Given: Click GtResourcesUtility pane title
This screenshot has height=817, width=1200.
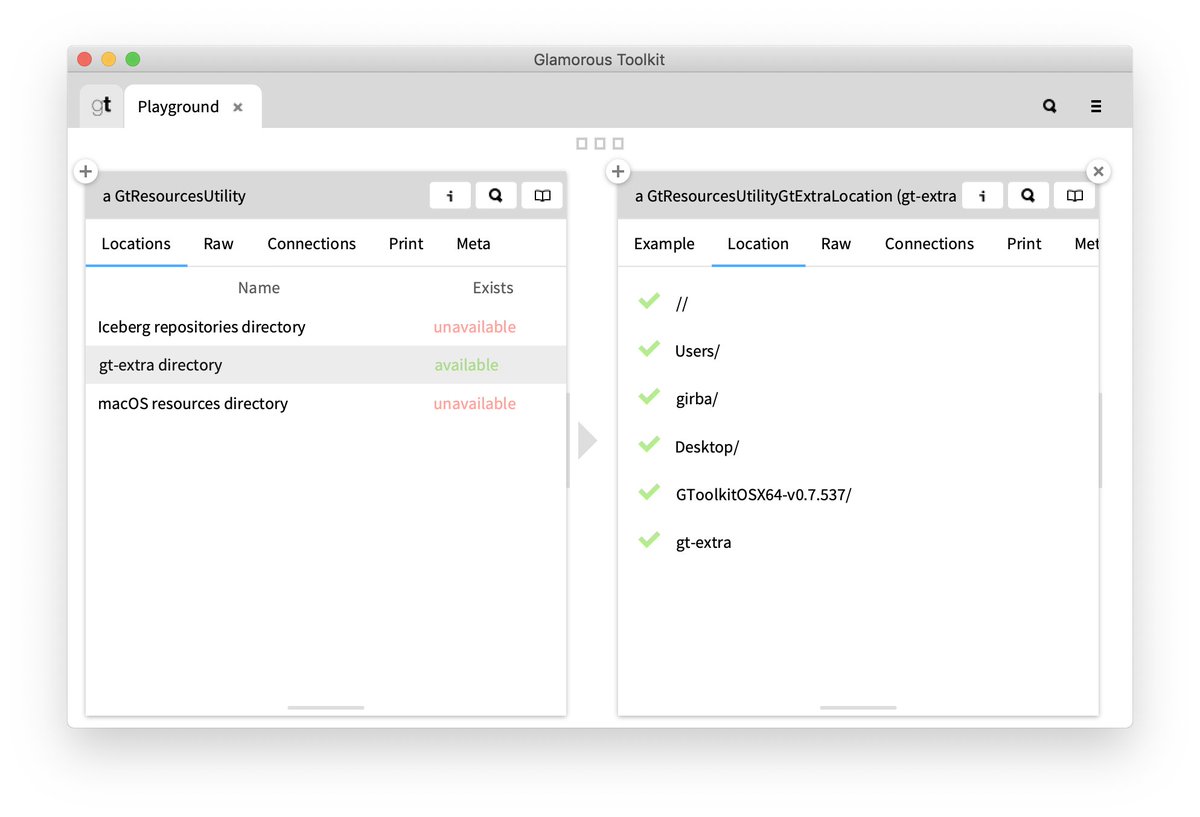Looking at the screenshot, I should click(174, 196).
